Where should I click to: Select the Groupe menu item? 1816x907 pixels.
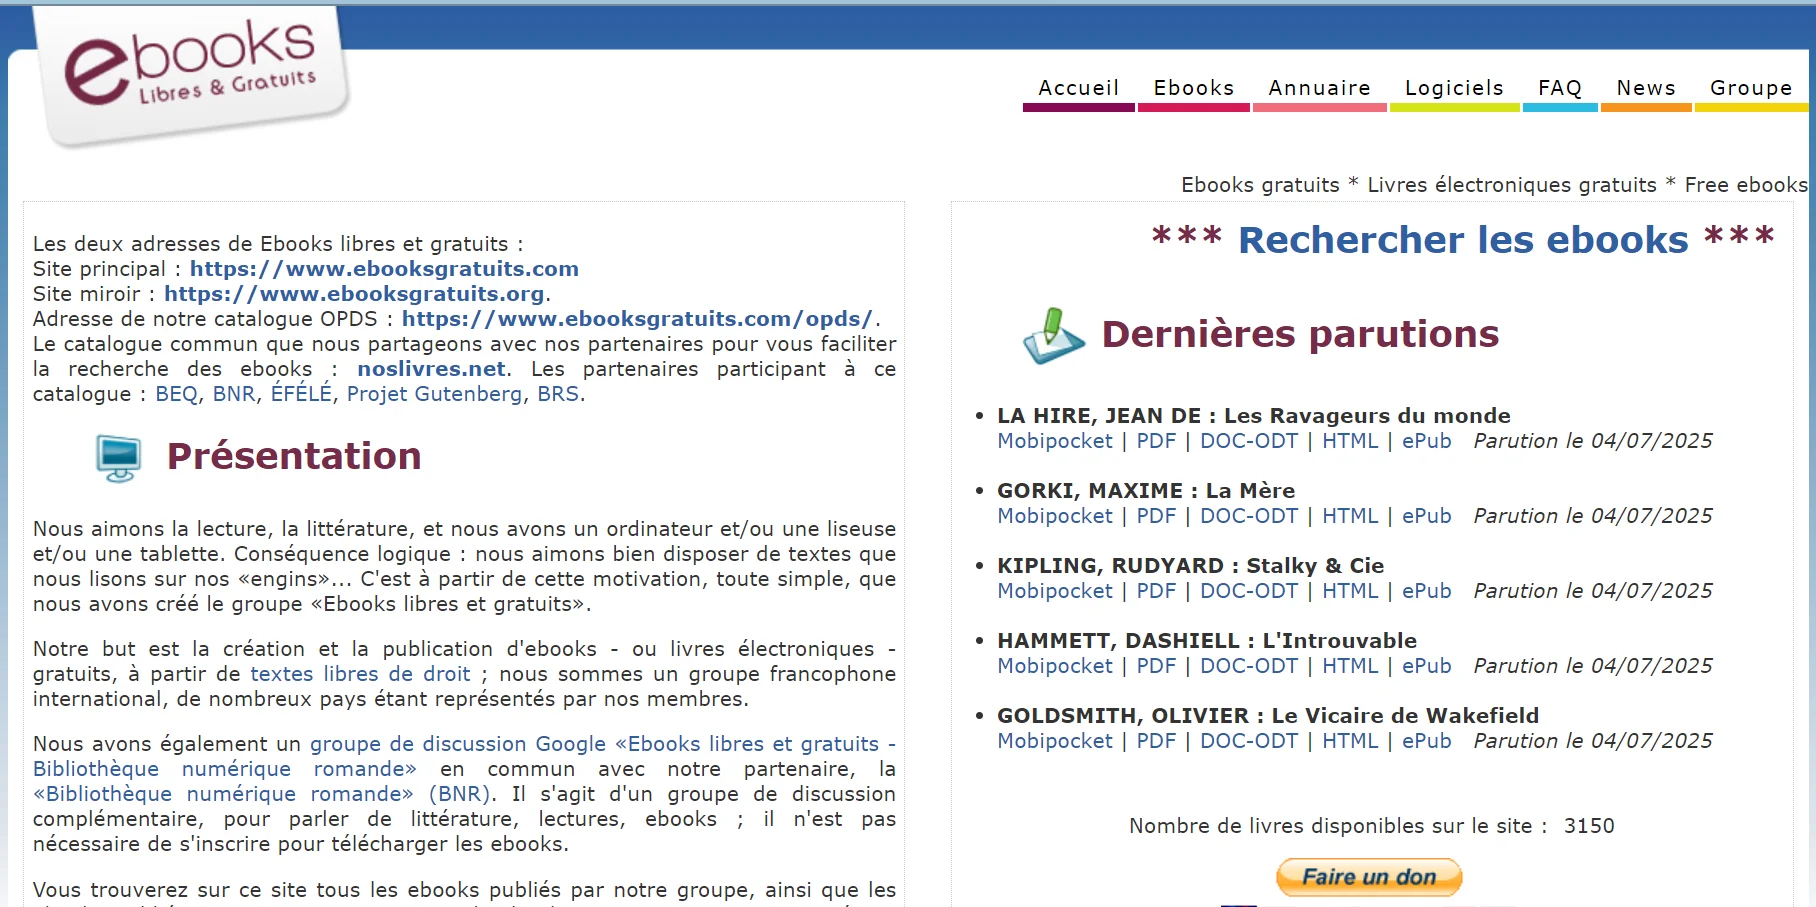[x=1751, y=88]
